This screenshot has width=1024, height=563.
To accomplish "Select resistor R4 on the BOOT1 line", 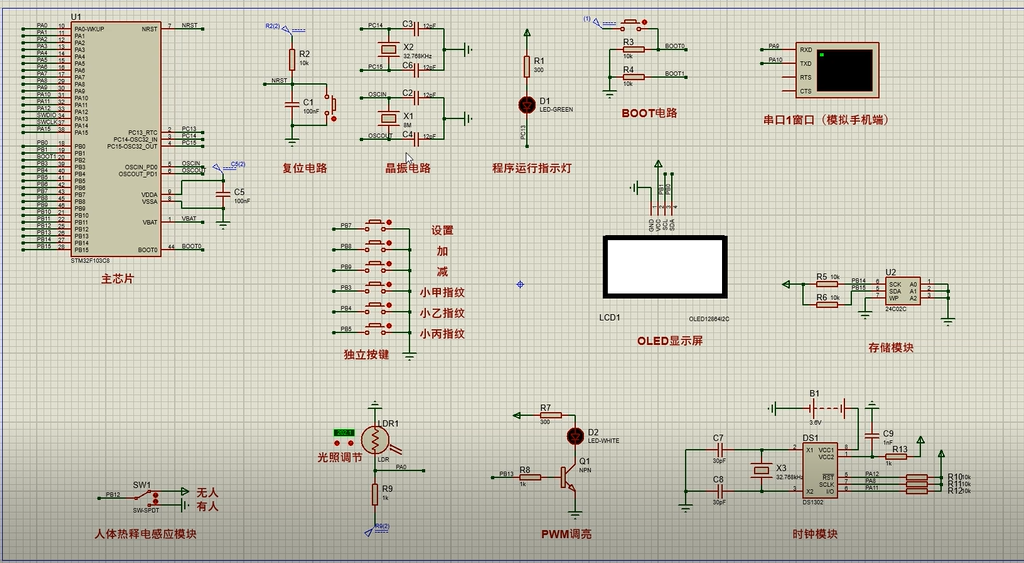I will pyautogui.click(x=633, y=76).
